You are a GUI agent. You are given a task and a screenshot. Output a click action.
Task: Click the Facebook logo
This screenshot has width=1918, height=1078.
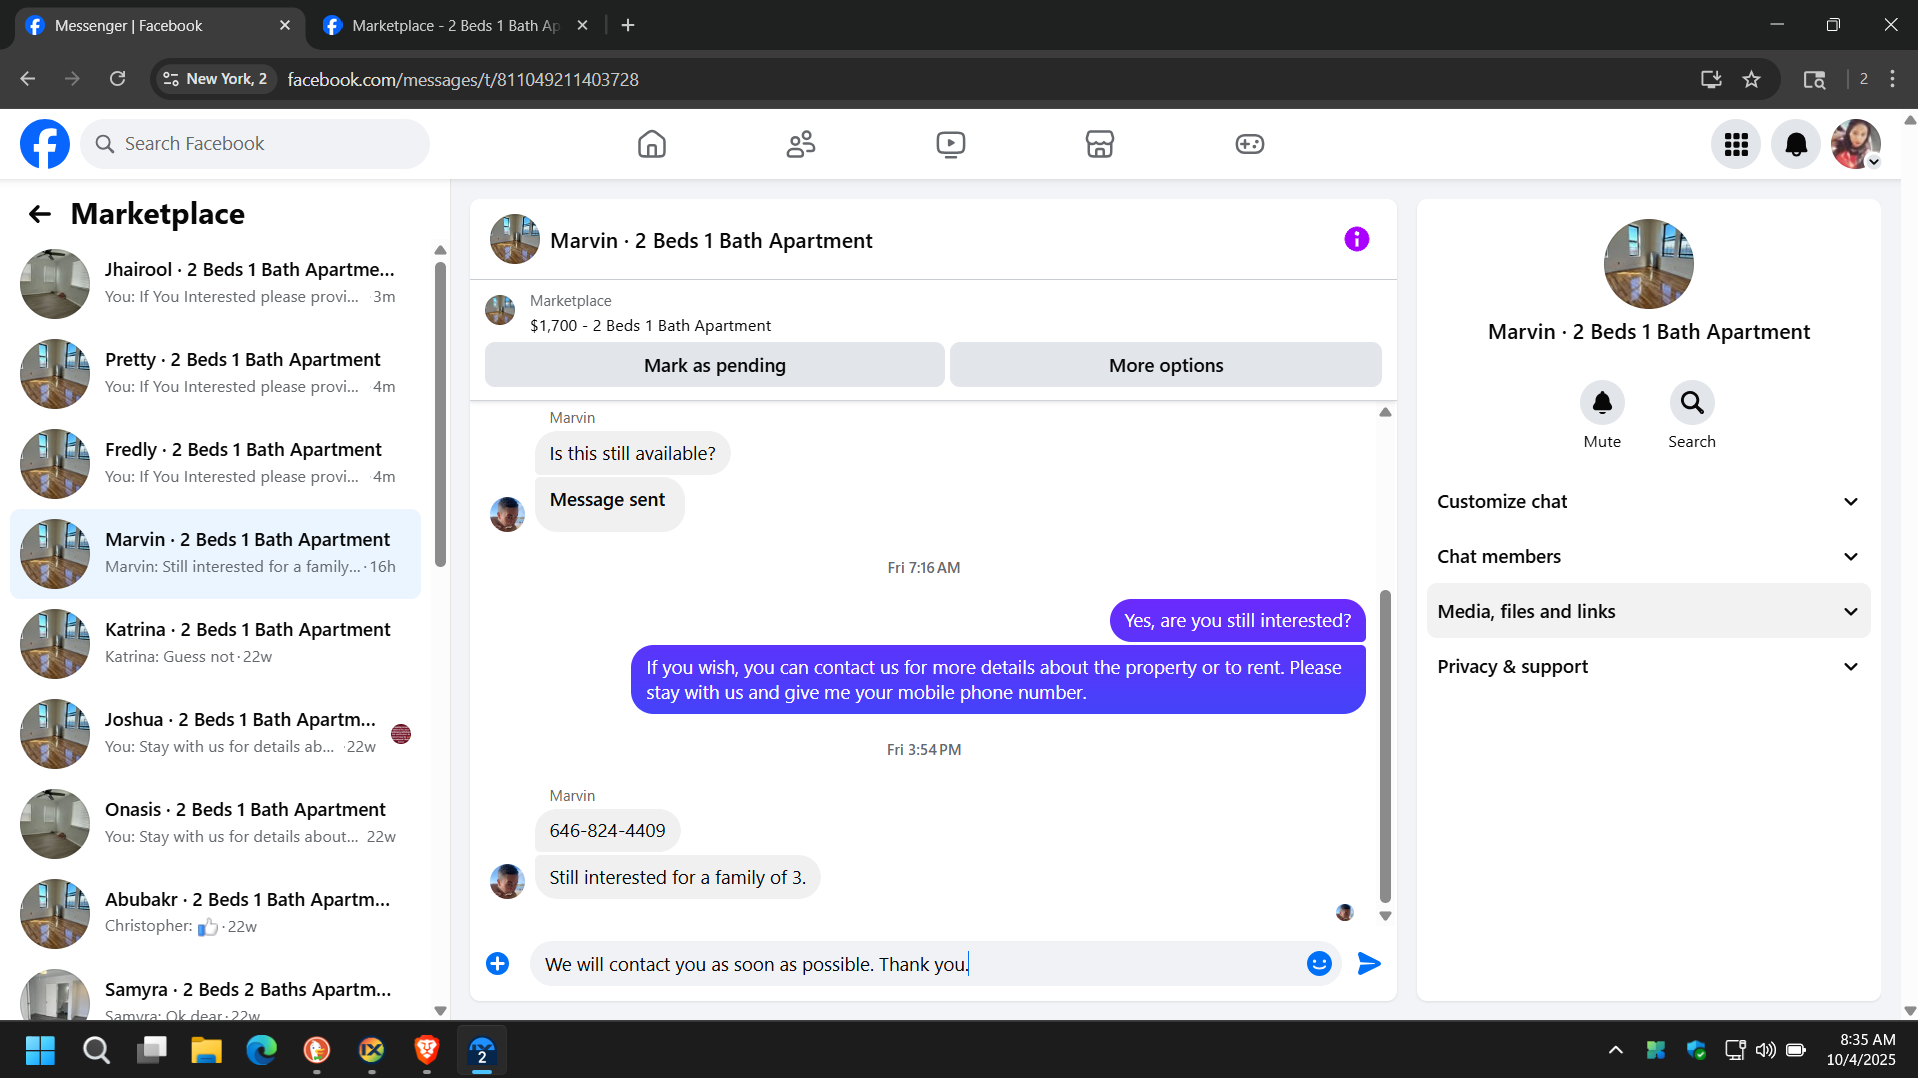coord(45,144)
